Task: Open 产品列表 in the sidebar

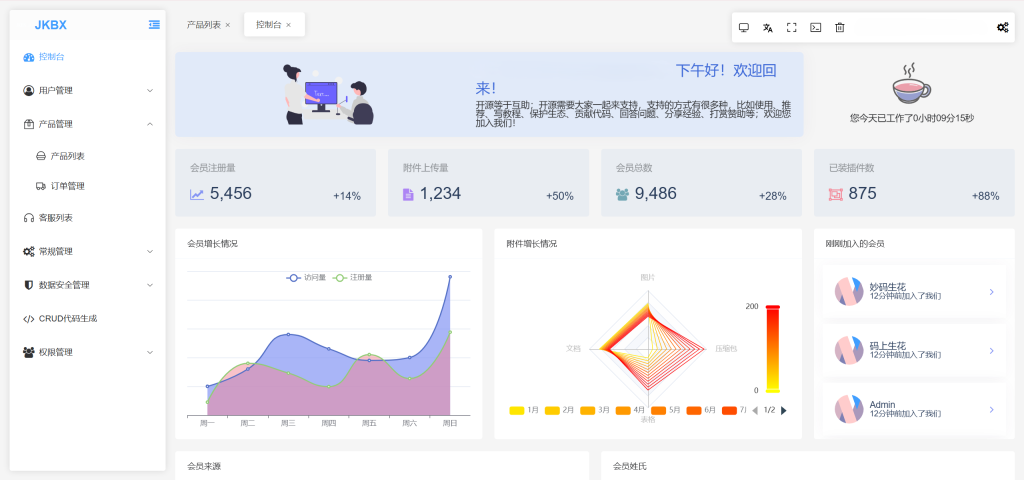Action: click(88, 156)
